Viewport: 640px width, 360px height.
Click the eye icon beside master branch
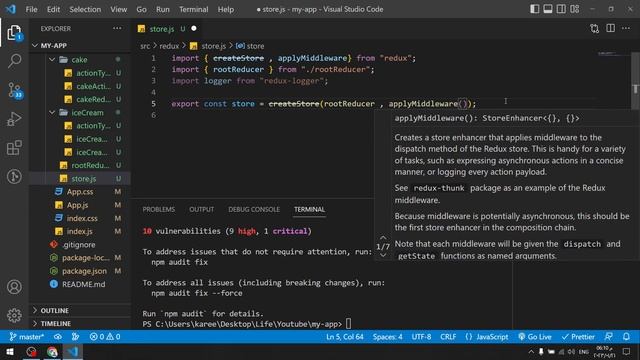tap(58, 337)
